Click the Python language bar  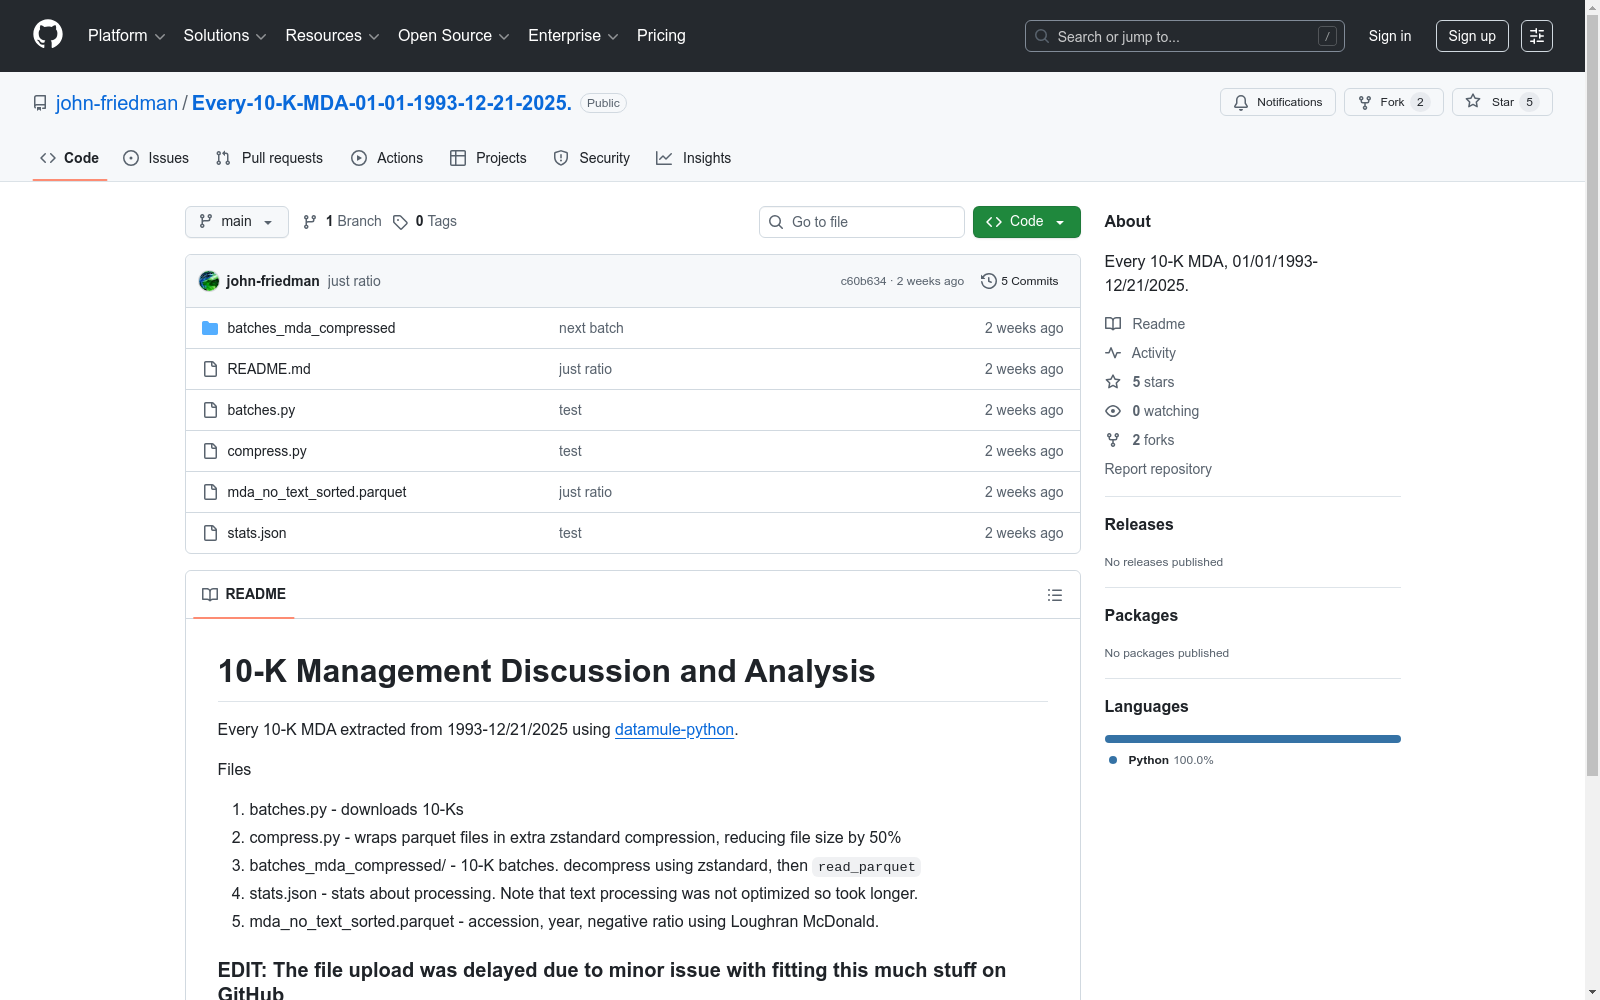1253,739
